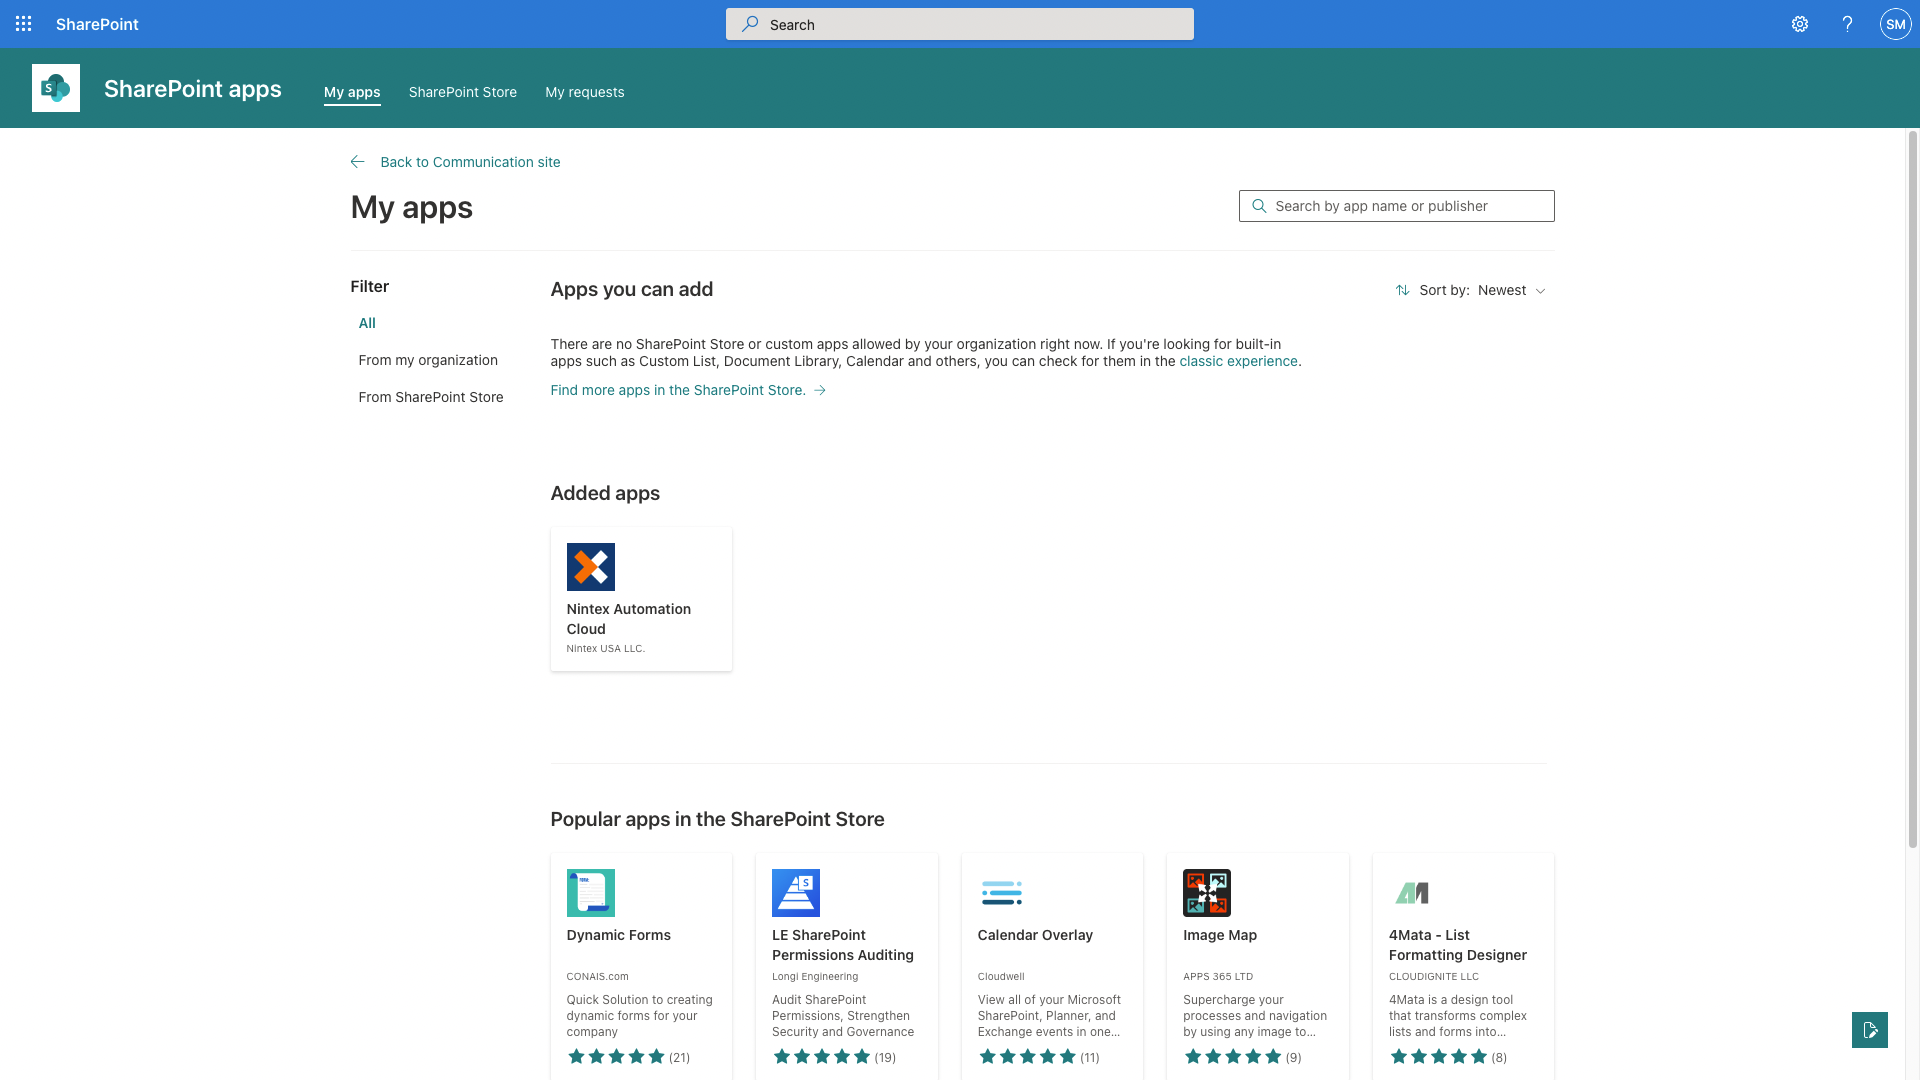The image size is (1920, 1080).
Task: Click the Help question mark icon
Action: point(1847,24)
